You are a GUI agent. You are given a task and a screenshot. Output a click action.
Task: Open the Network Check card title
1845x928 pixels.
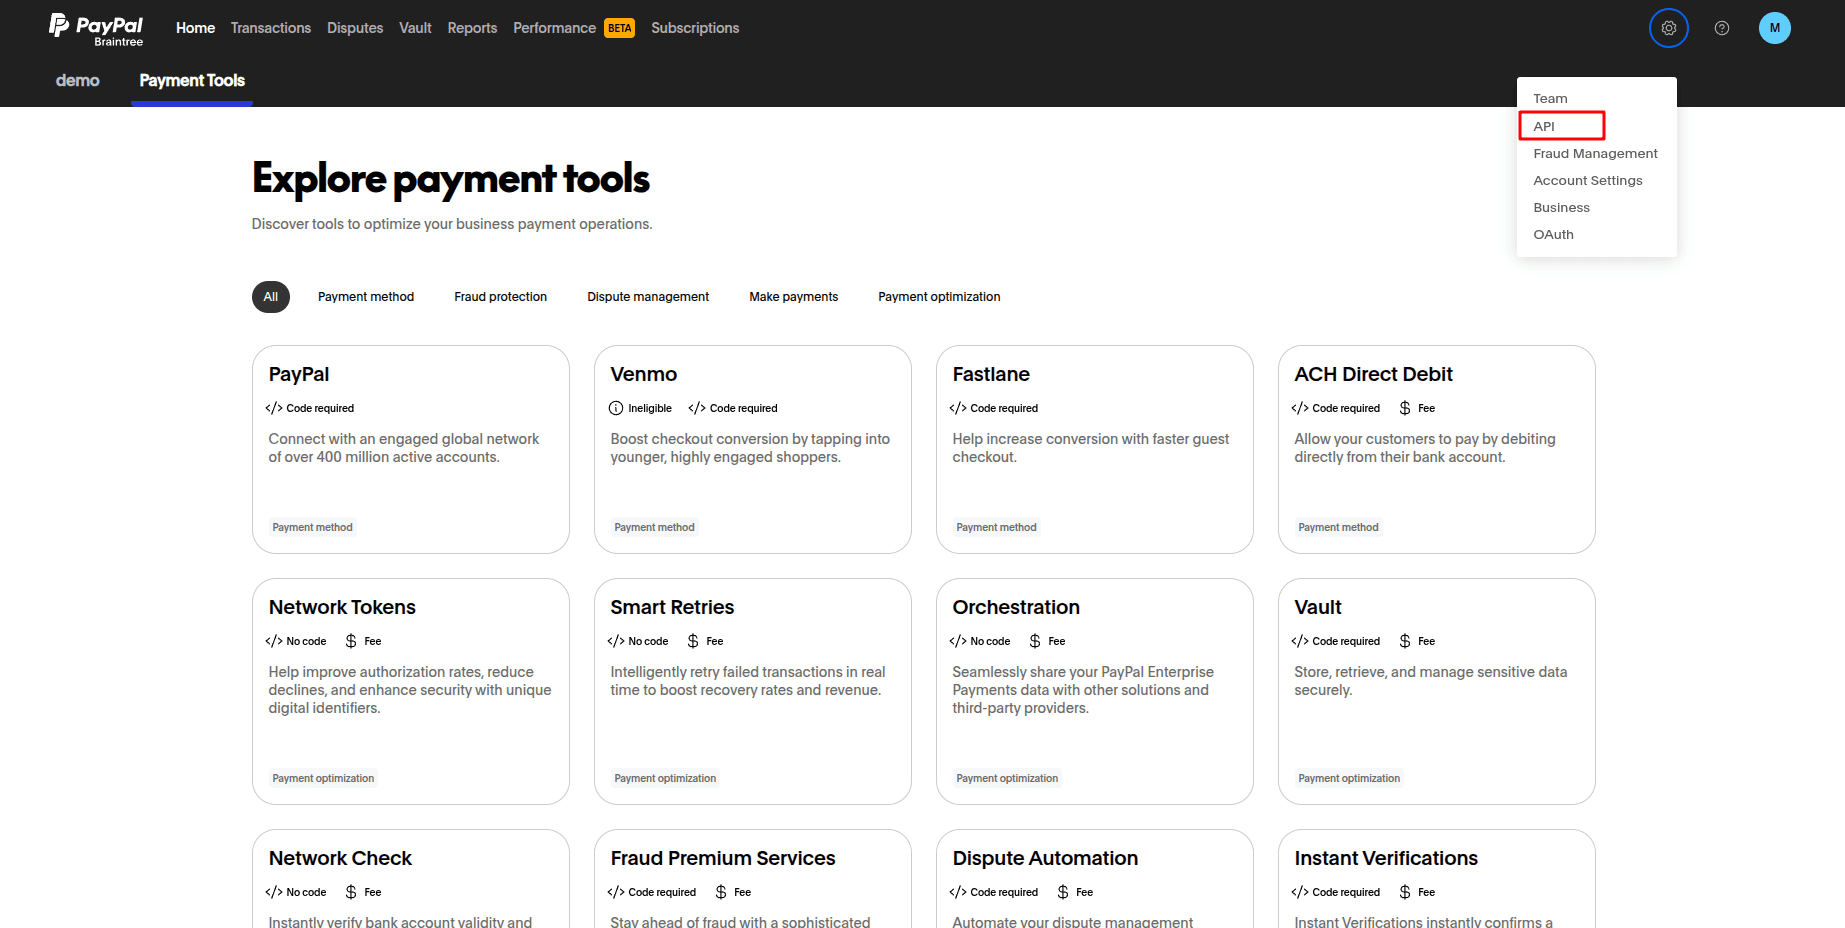coord(340,858)
